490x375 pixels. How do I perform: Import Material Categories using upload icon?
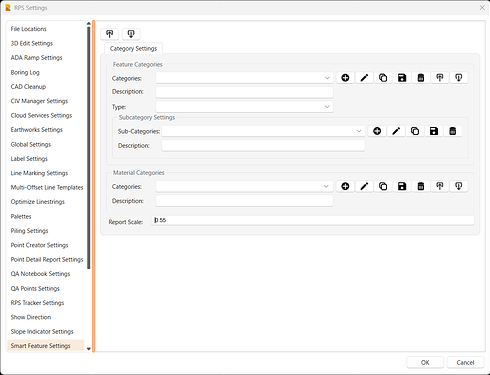(x=440, y=186)
